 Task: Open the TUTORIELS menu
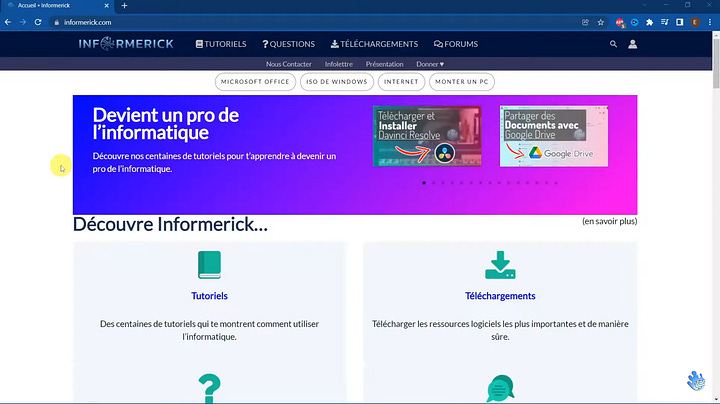[221, 44]
